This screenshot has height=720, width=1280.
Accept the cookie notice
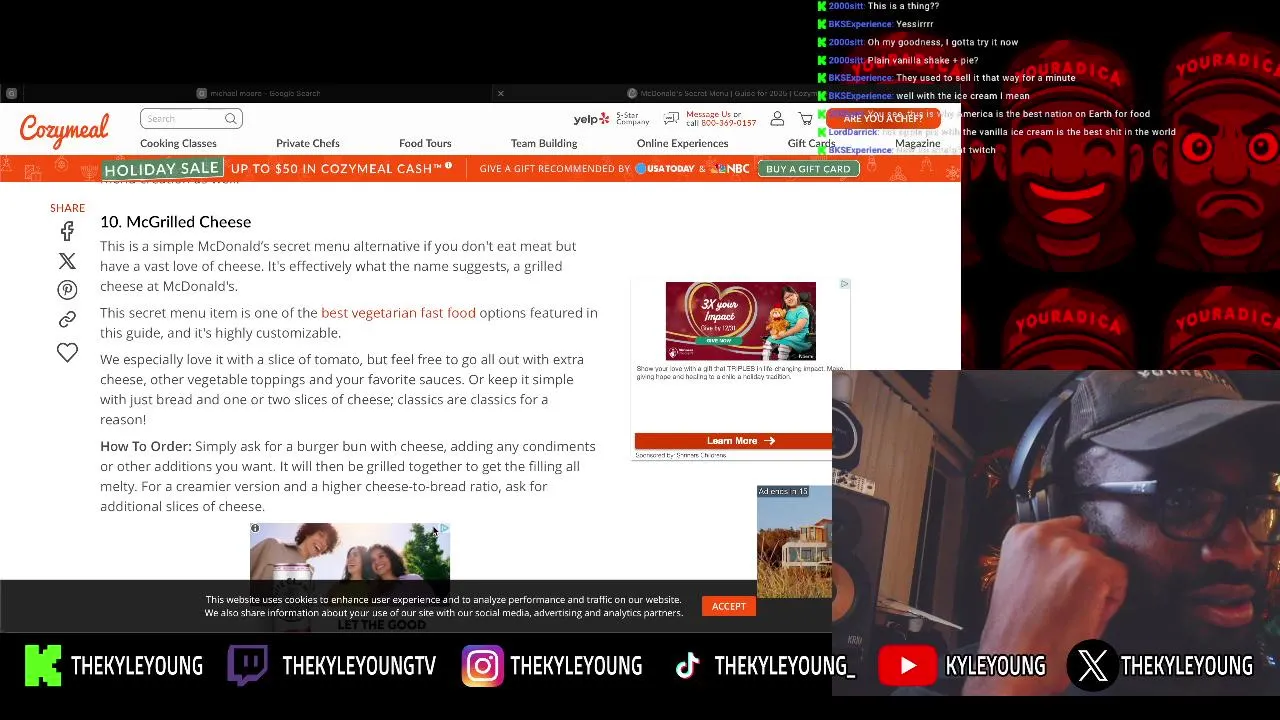(729, 606)
